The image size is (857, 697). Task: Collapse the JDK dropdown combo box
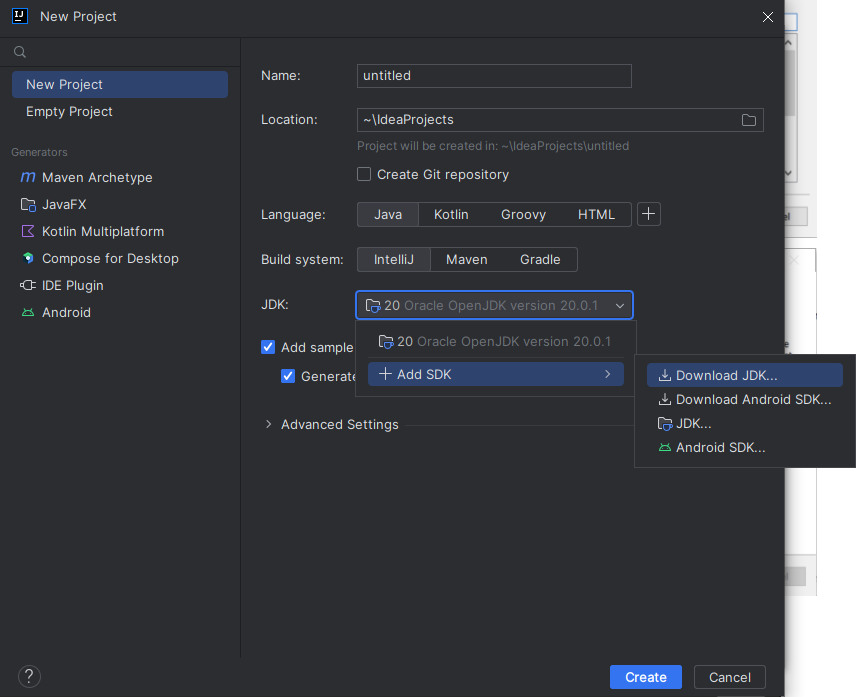click(494, 305)
